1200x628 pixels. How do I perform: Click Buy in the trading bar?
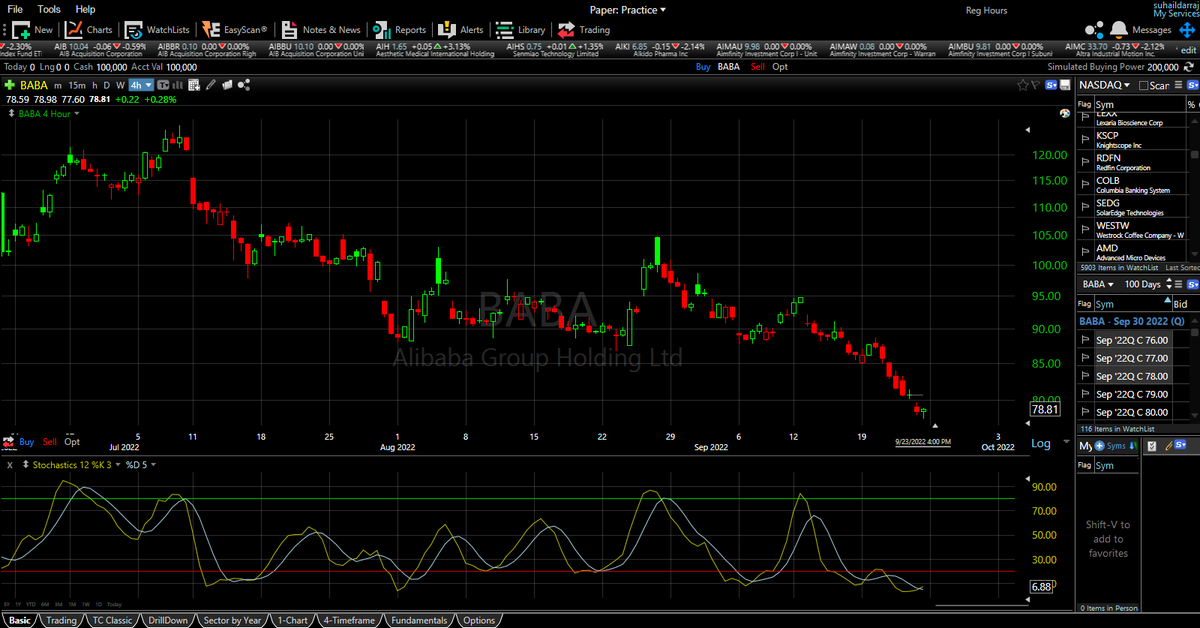tap(702, 66)
